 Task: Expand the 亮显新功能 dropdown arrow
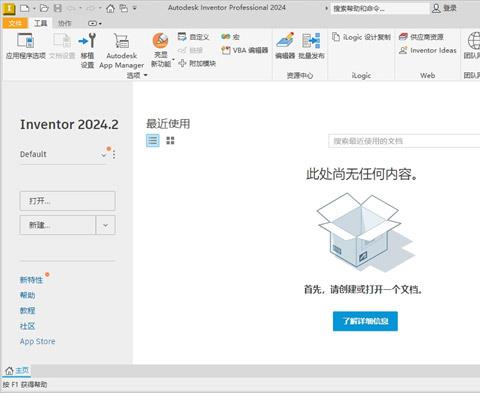point(173,59)
